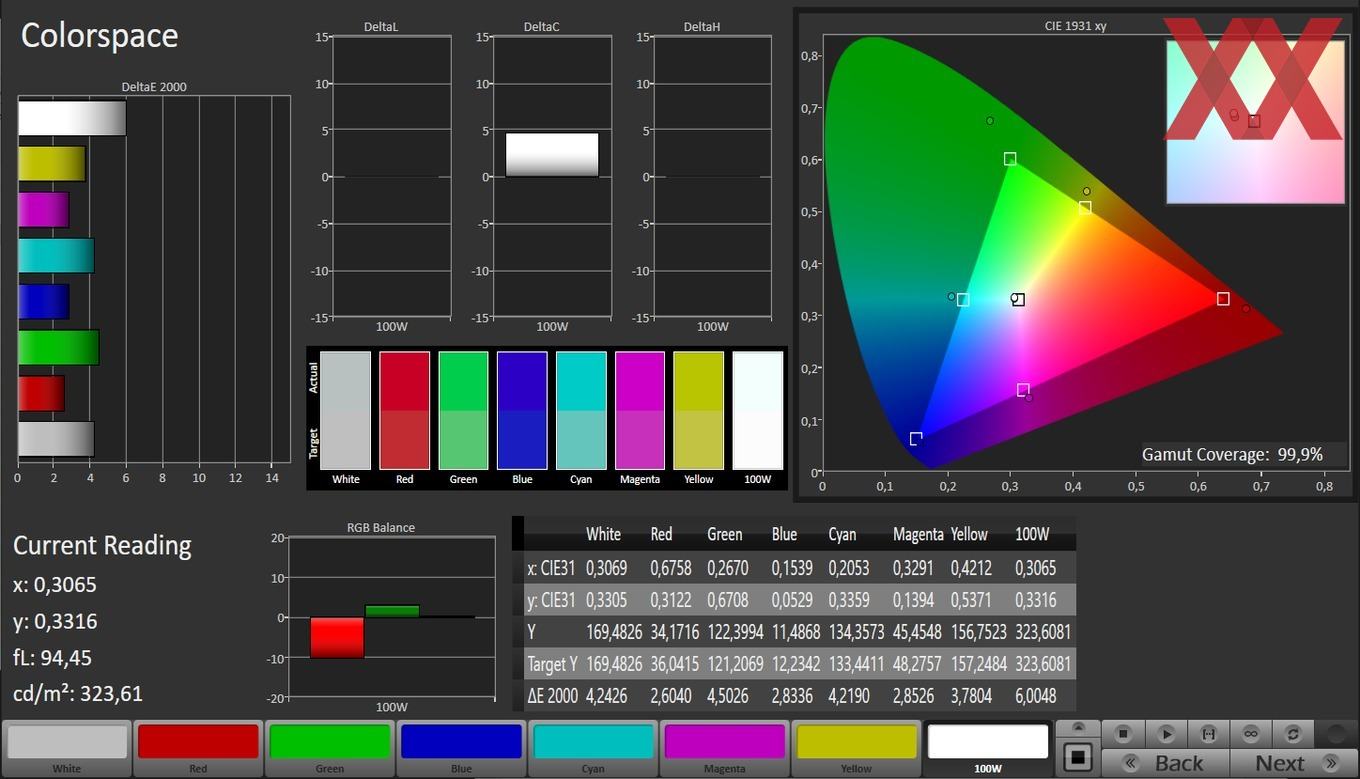1360x779 pixels.
Task: Select the Cyan swatch in bottom strip
Action: 593,748
